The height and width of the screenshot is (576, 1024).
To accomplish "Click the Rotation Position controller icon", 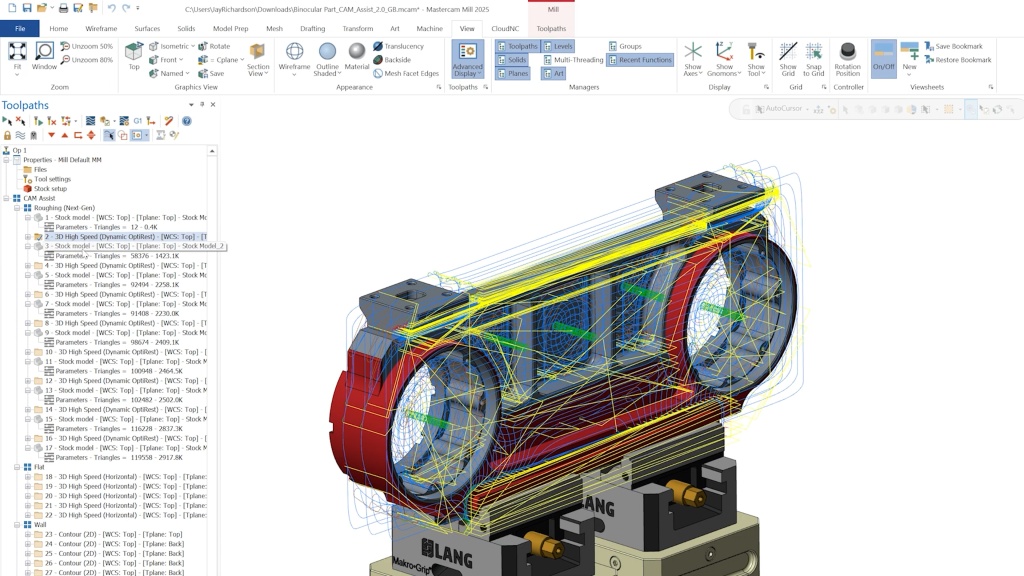I will [x=847, y=56].
